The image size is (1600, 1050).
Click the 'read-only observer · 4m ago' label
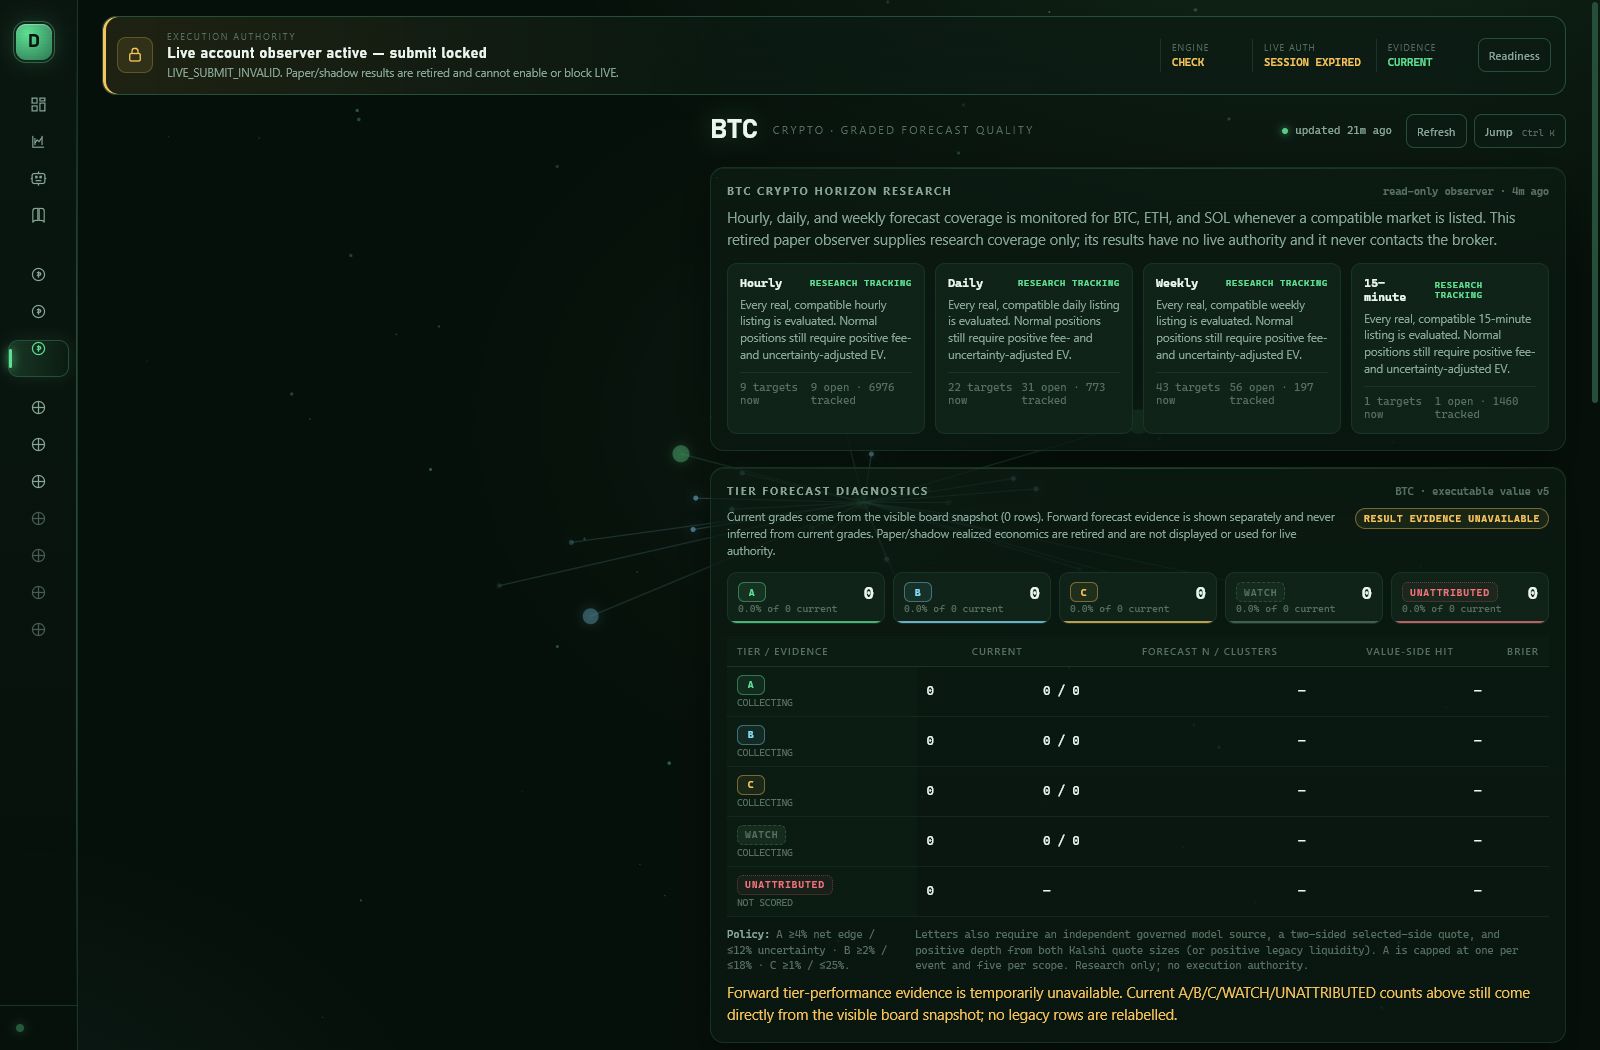1465,191
